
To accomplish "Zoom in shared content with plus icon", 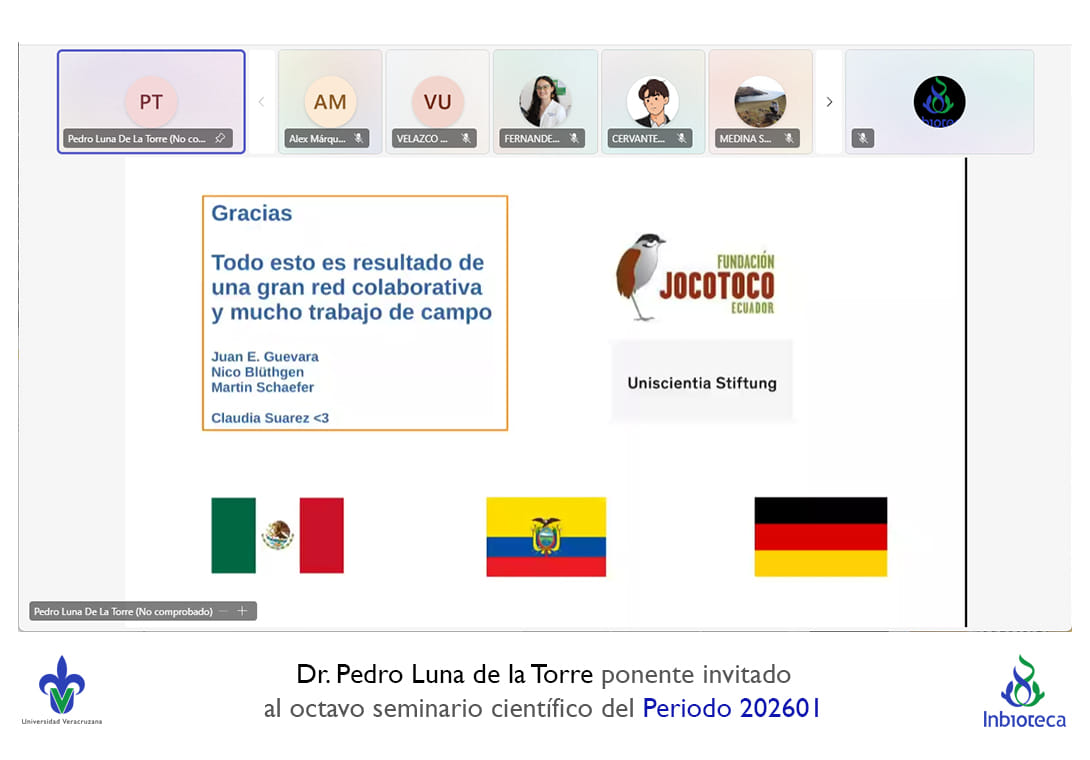I will point(242,611).
